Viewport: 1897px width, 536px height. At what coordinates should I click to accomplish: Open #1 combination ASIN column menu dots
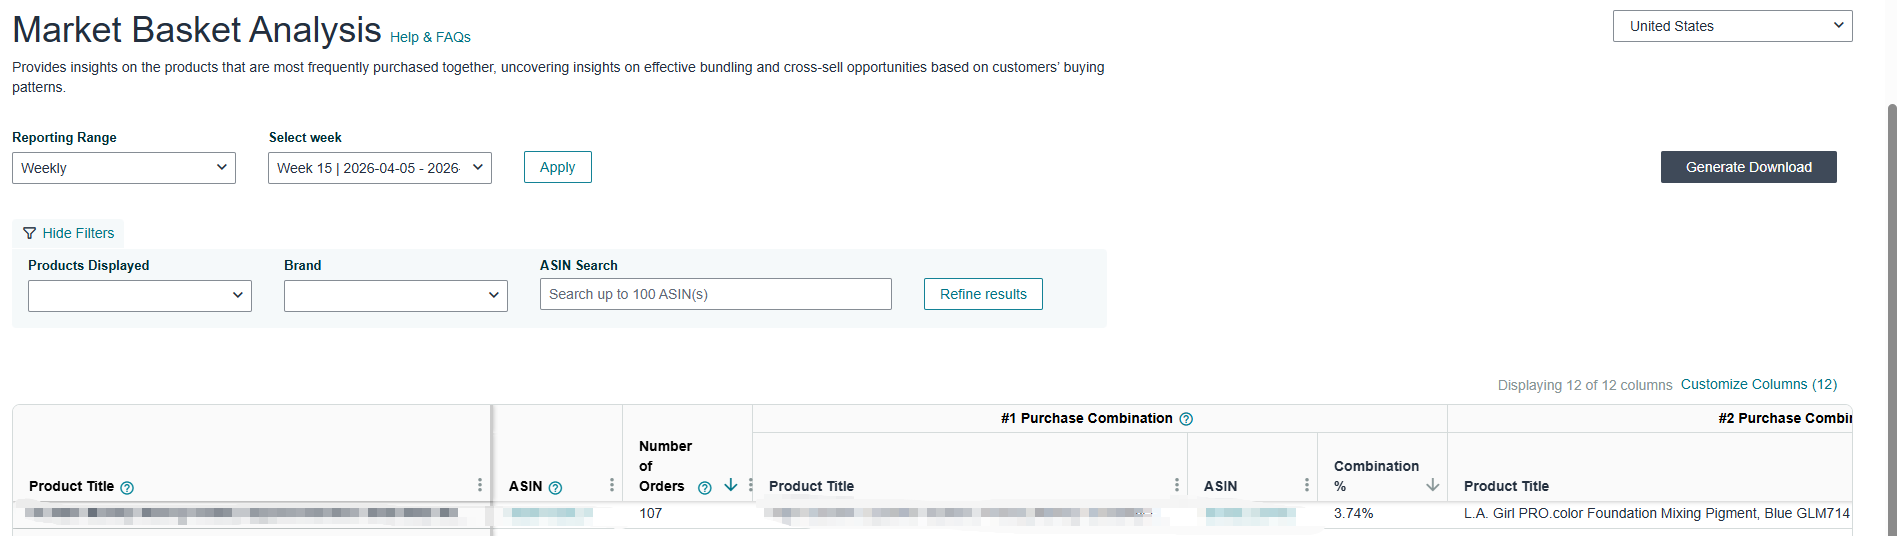click(1306, 485)
